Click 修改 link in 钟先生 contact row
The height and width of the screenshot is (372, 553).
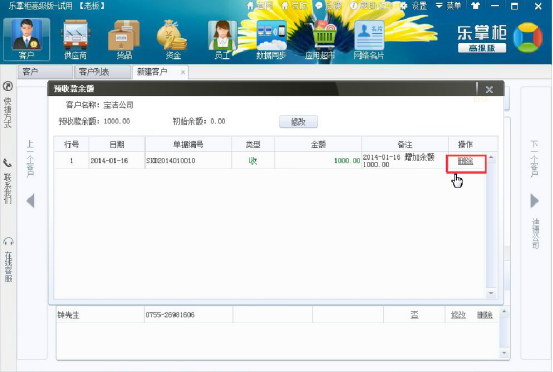pos(458,315)
